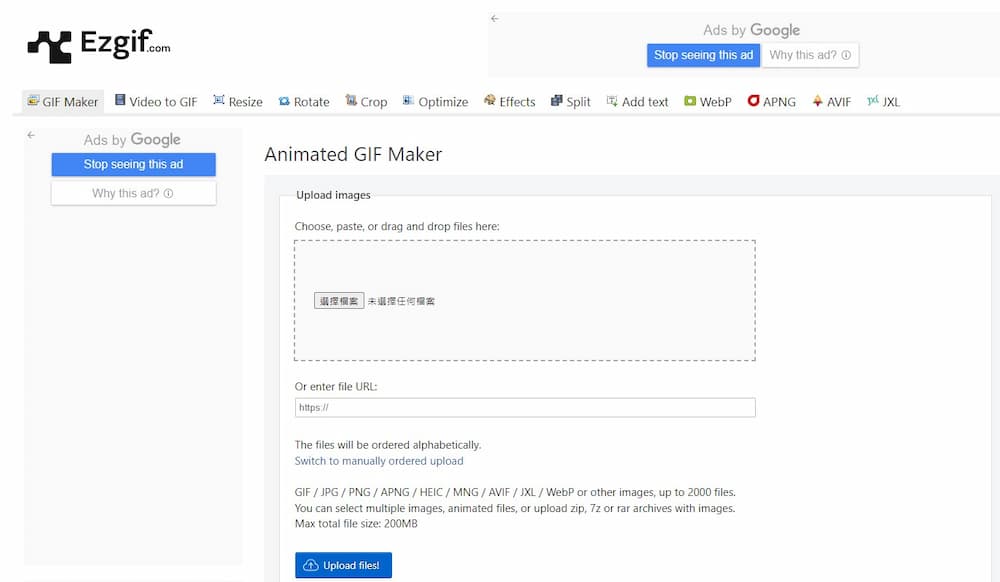Image resolution: width=1000 pixels, height=582 pixels.
Task: Open the APNG menu label
Action: click(x=779, y=102)
